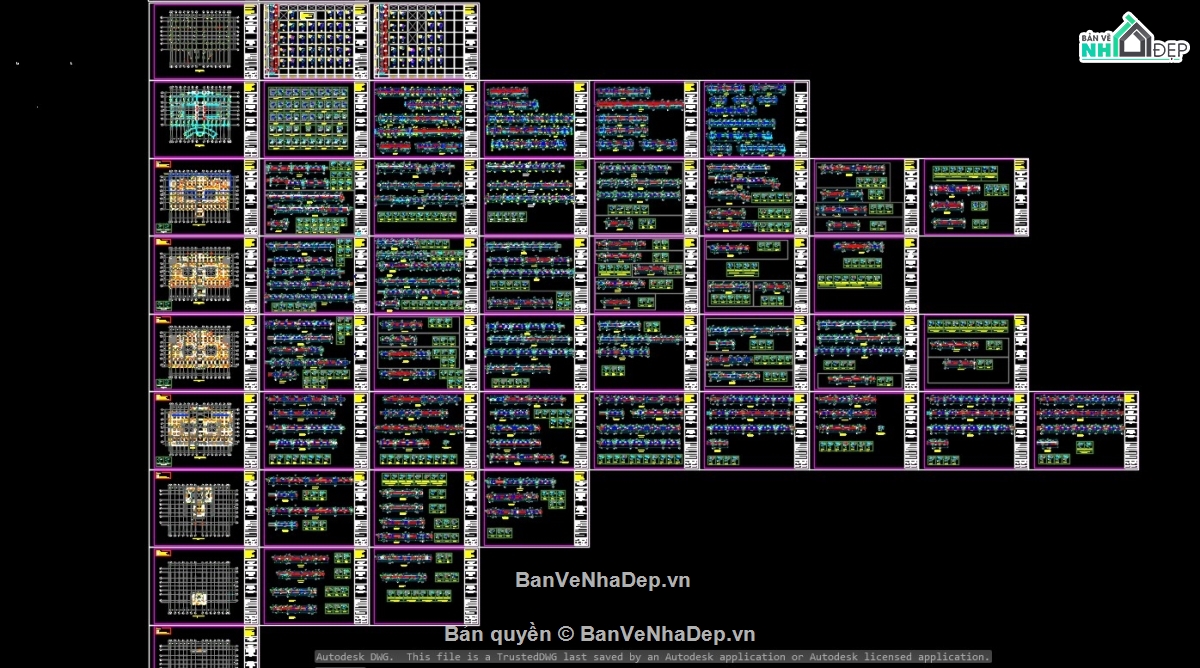Viewport: 1200px width, 668px height.
Task: Click the fifth-row floor plan sheet
Action: (x=204, y=353)
